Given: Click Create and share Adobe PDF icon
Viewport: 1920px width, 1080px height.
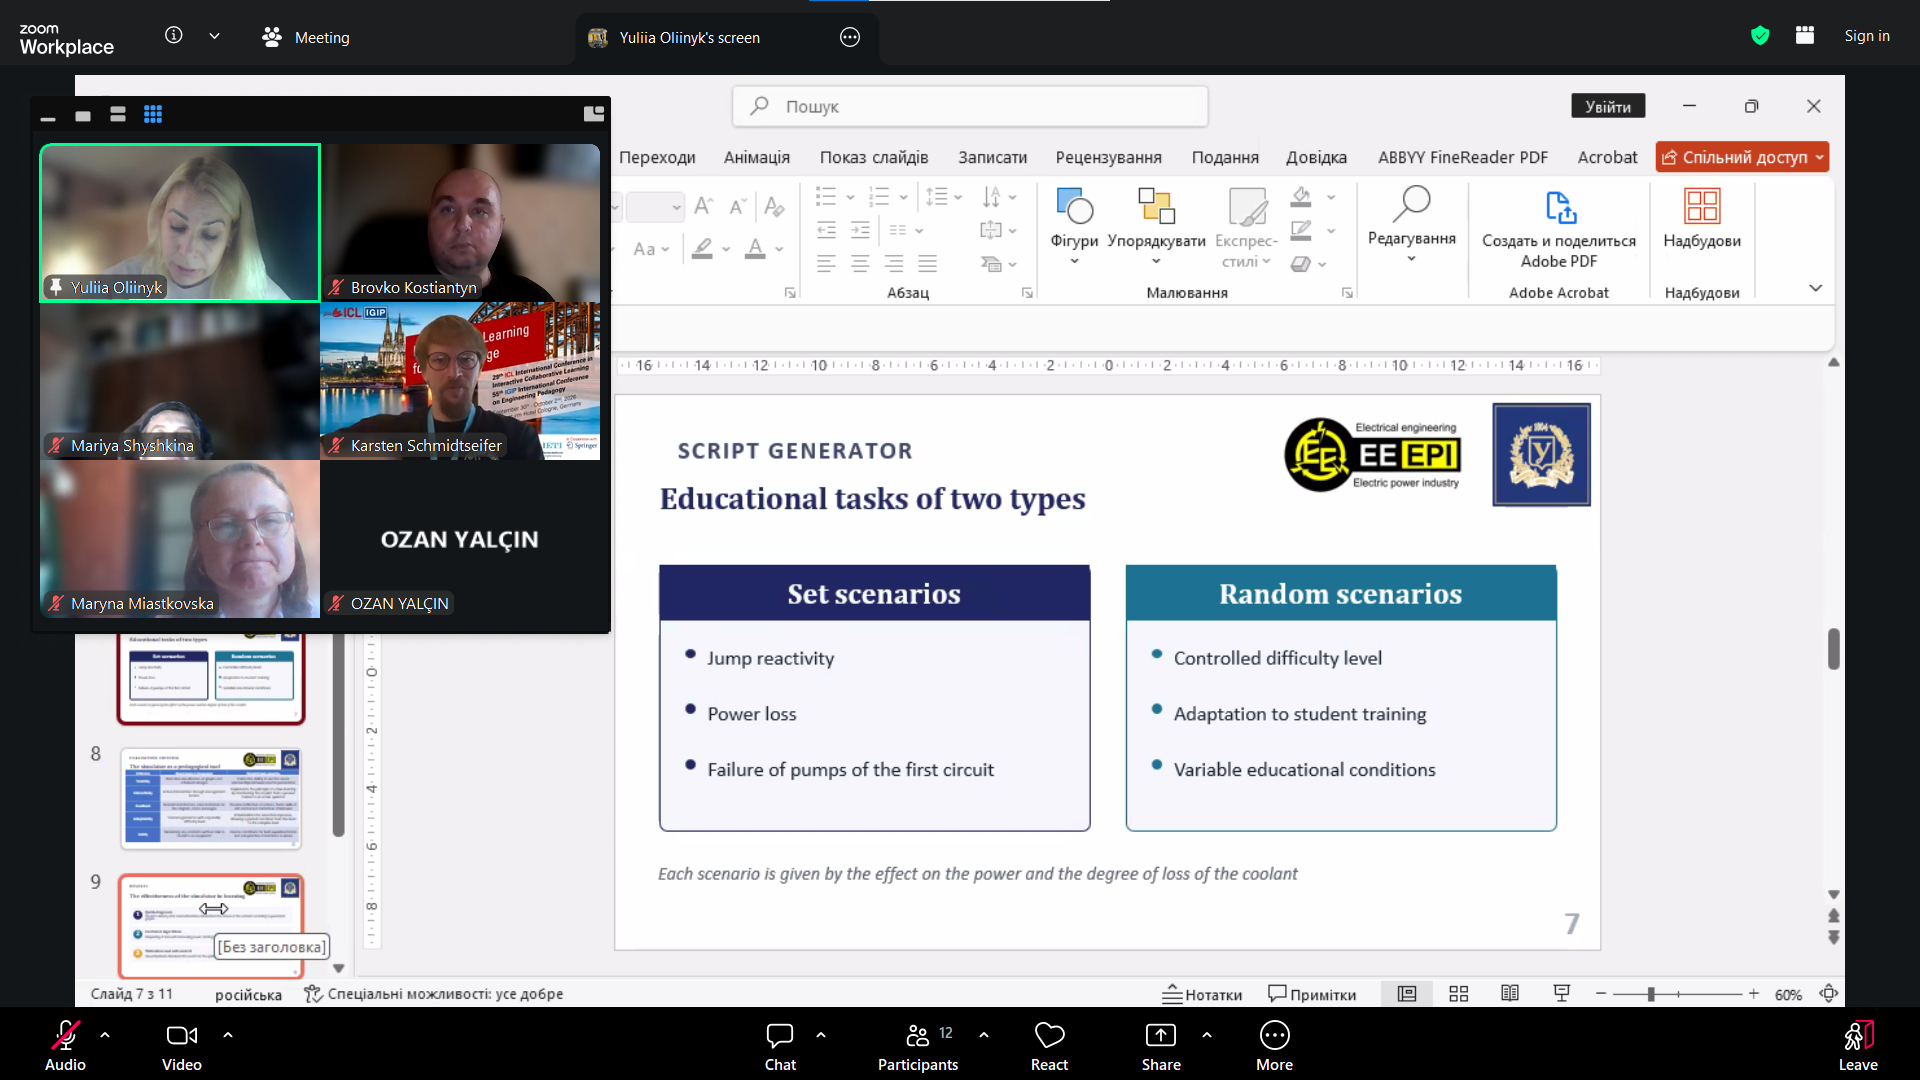Looking at the screenshot, I should click(1560, 207).
